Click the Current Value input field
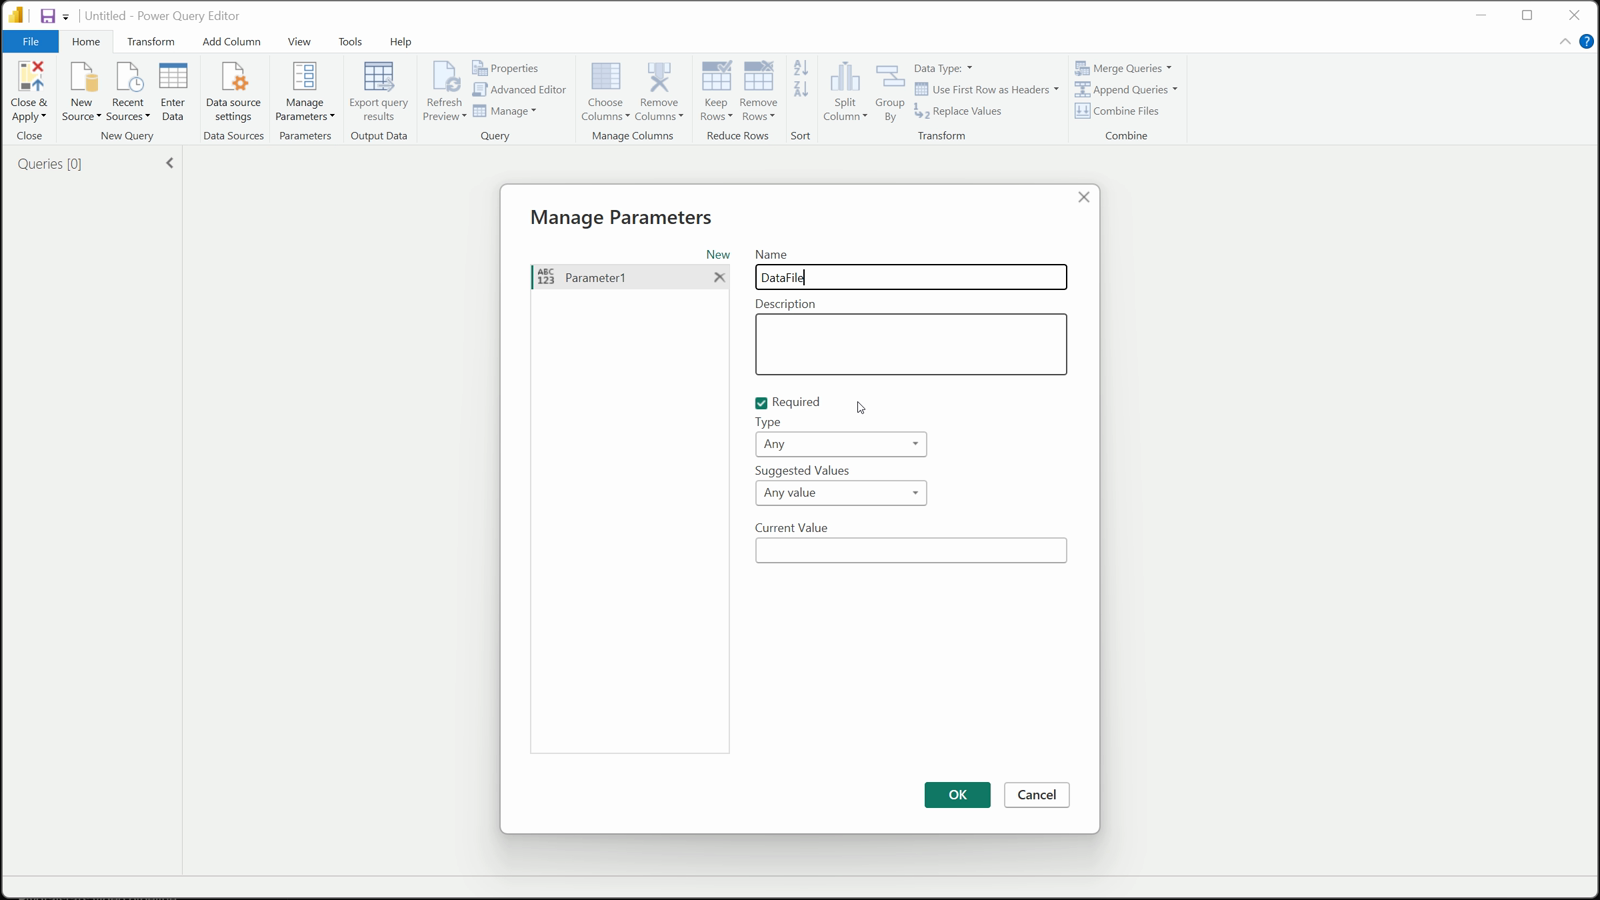This screenshot has height=900, width=1600. [x=911, y=551]
